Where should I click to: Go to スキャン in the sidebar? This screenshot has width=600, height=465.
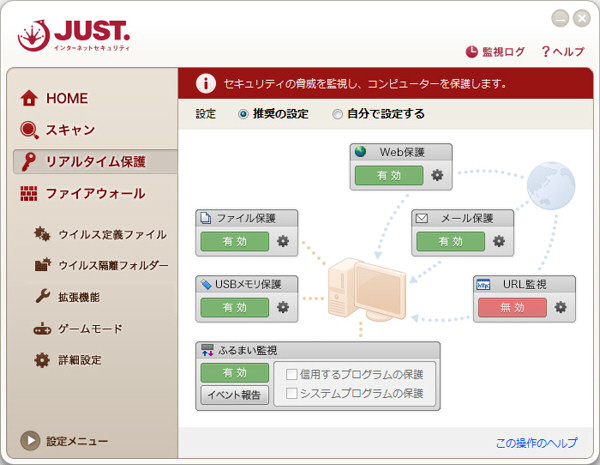click(x=69, y=130)
